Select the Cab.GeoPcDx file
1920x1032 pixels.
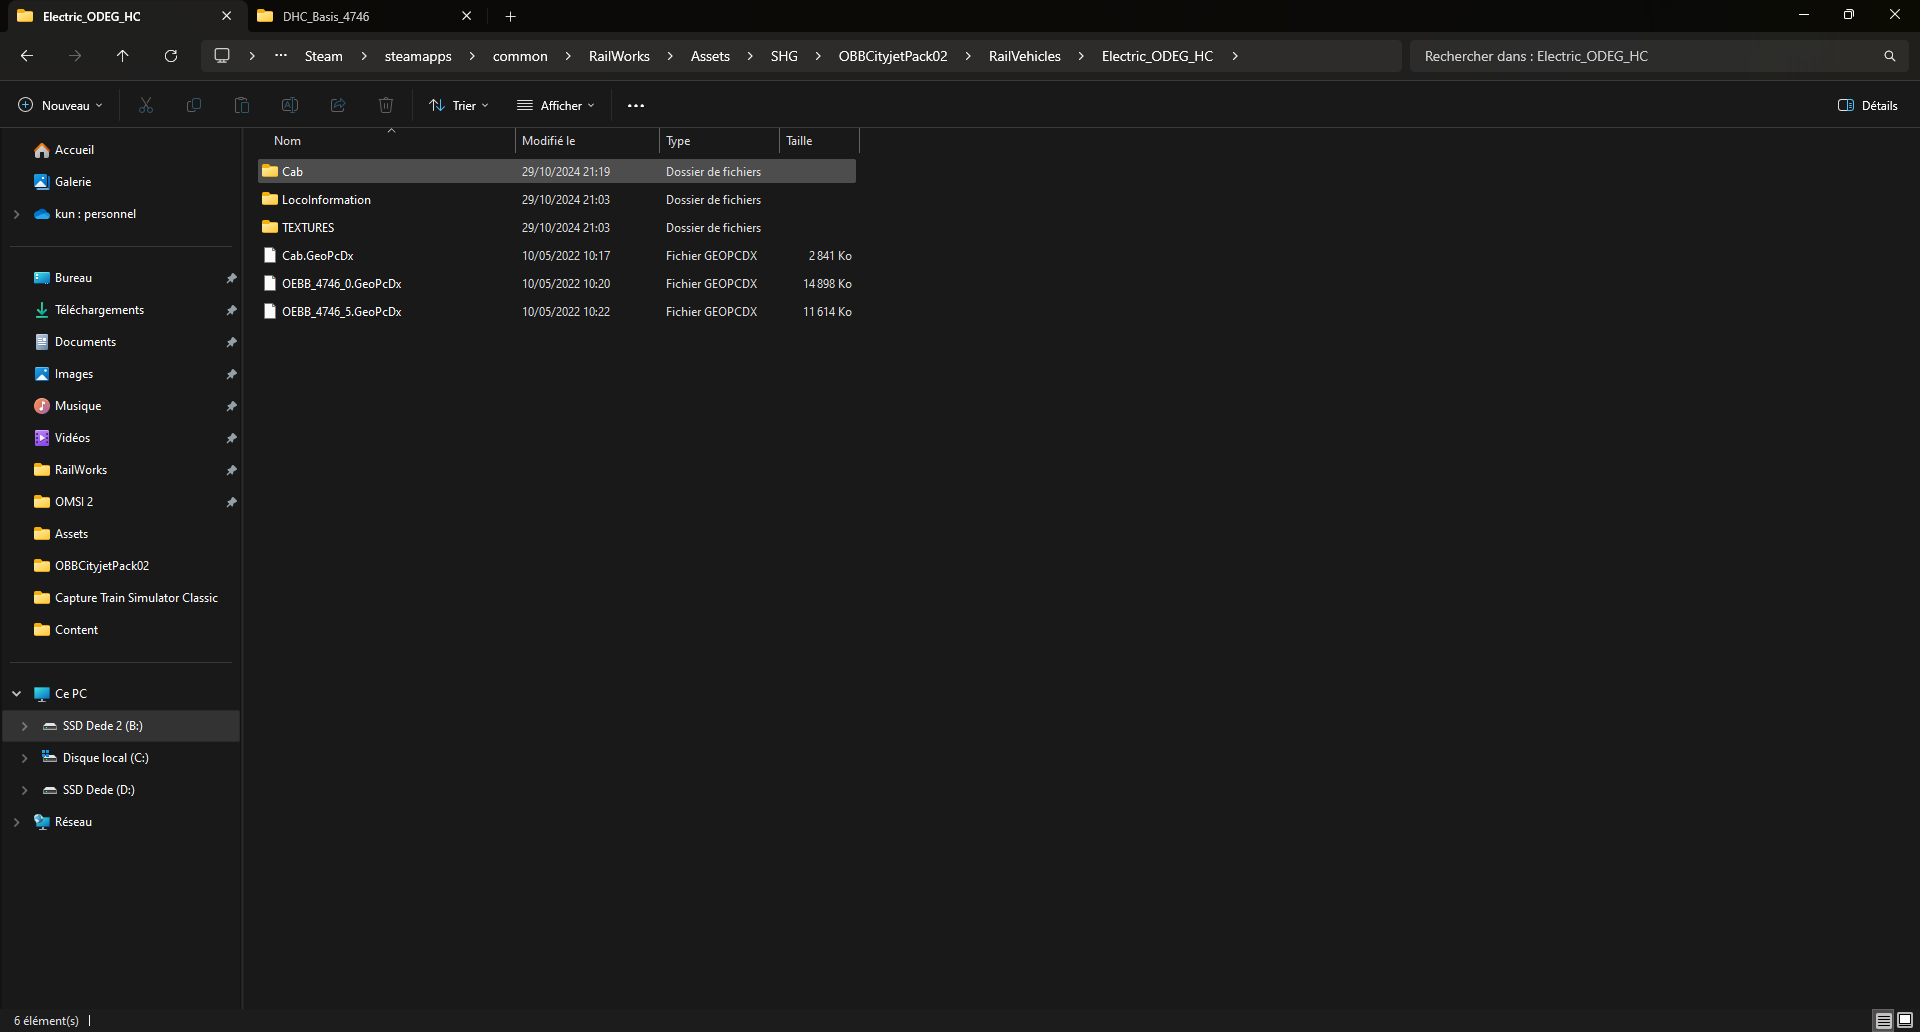(557, 256)
